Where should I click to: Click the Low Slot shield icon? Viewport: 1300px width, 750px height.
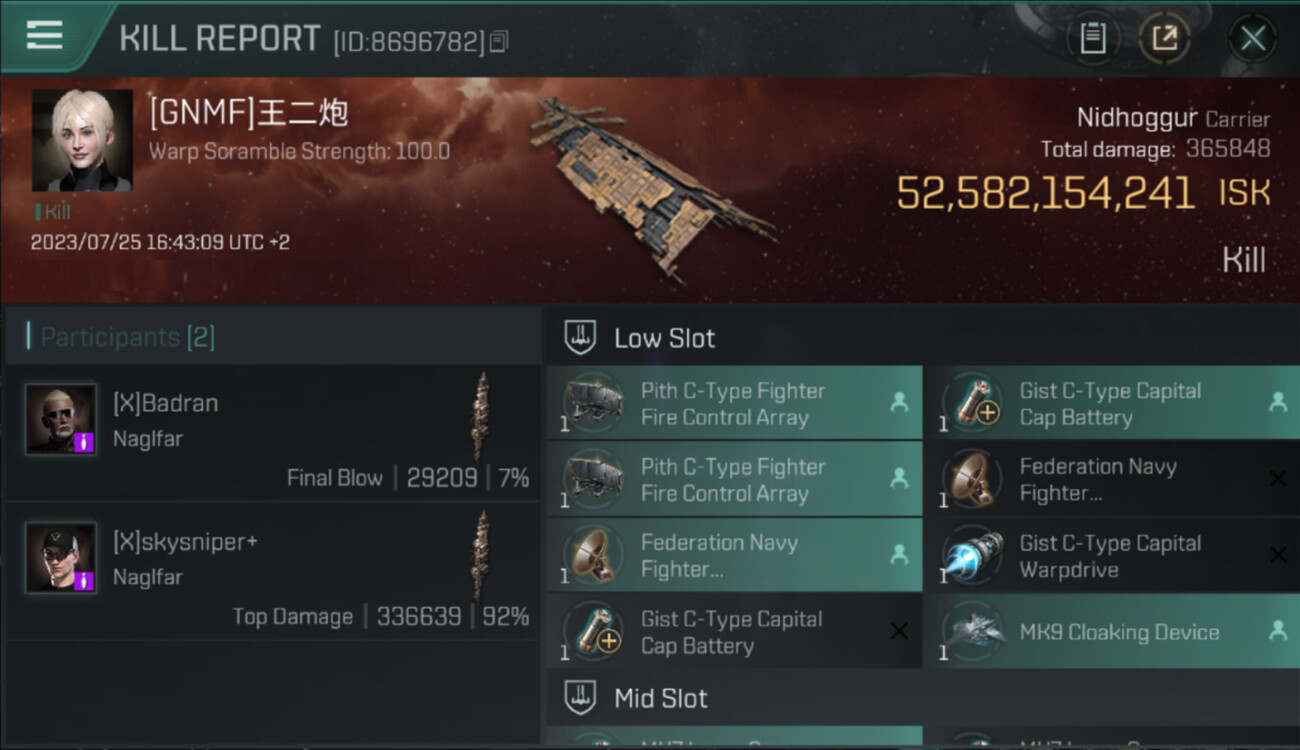point(581,338)
